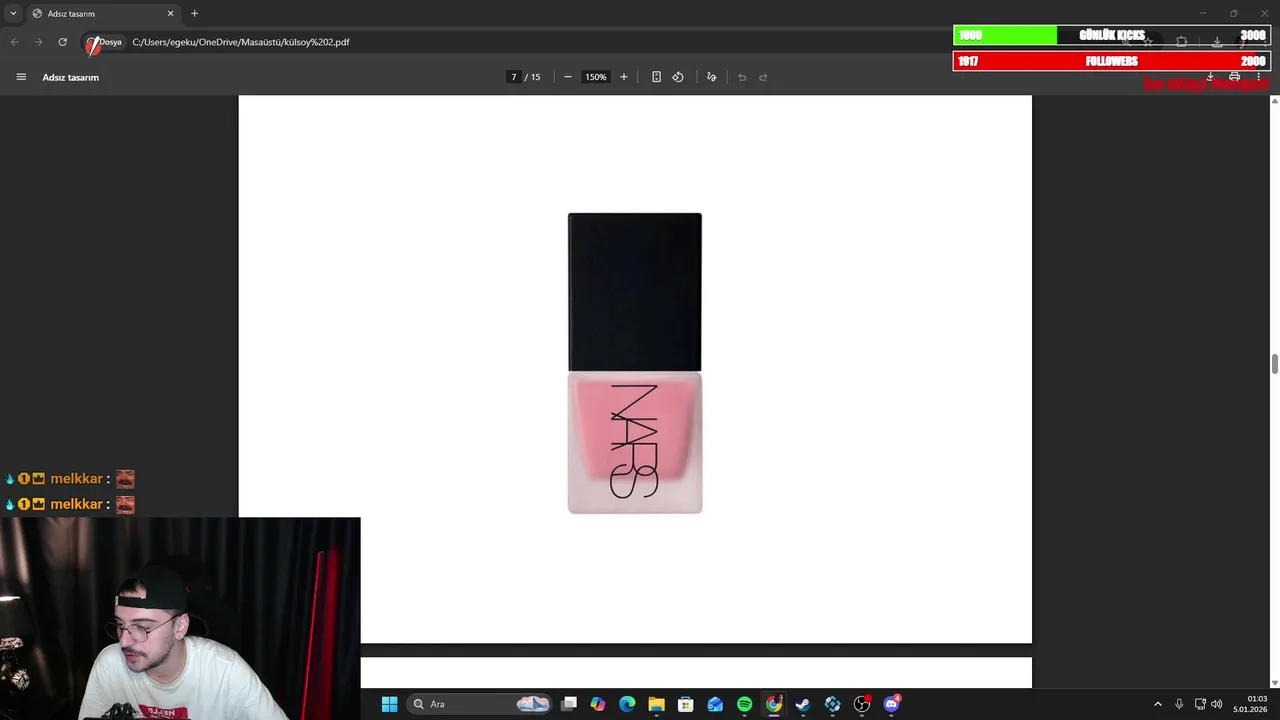1280x720 pixels.
Task: Open File Explorer from taskbar
Action: pyautogui.click(x=656, y=704)
